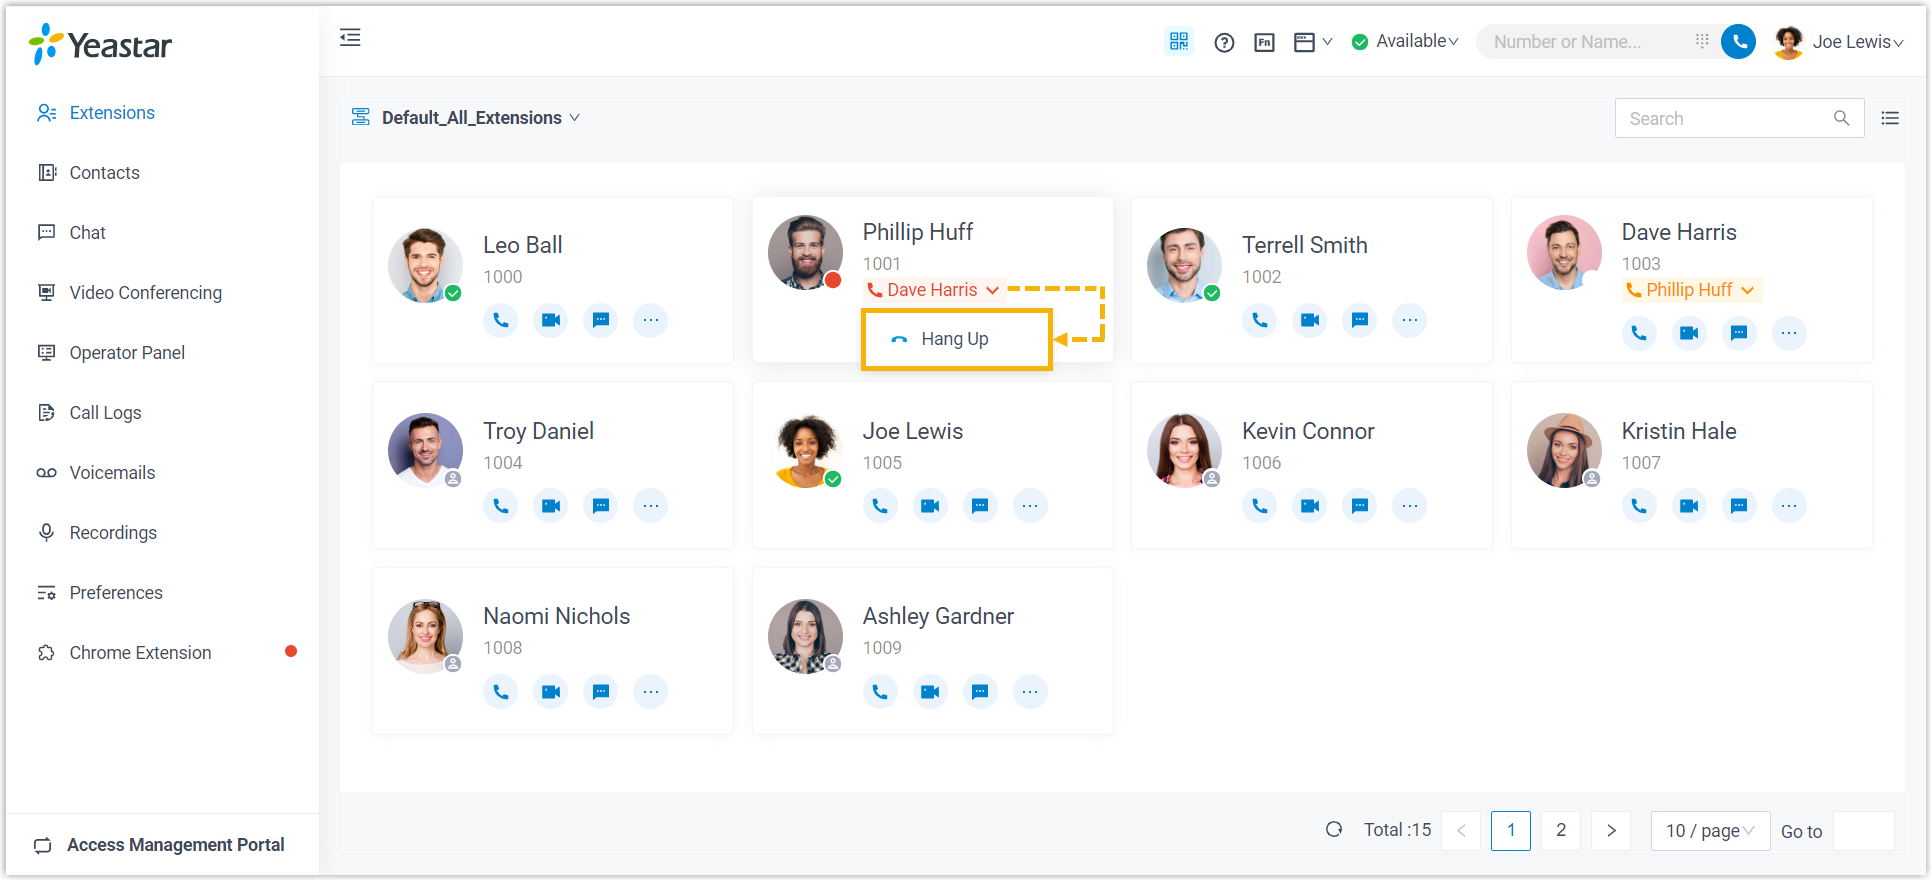Open the dial pad grid icon

click(1702, 41)
